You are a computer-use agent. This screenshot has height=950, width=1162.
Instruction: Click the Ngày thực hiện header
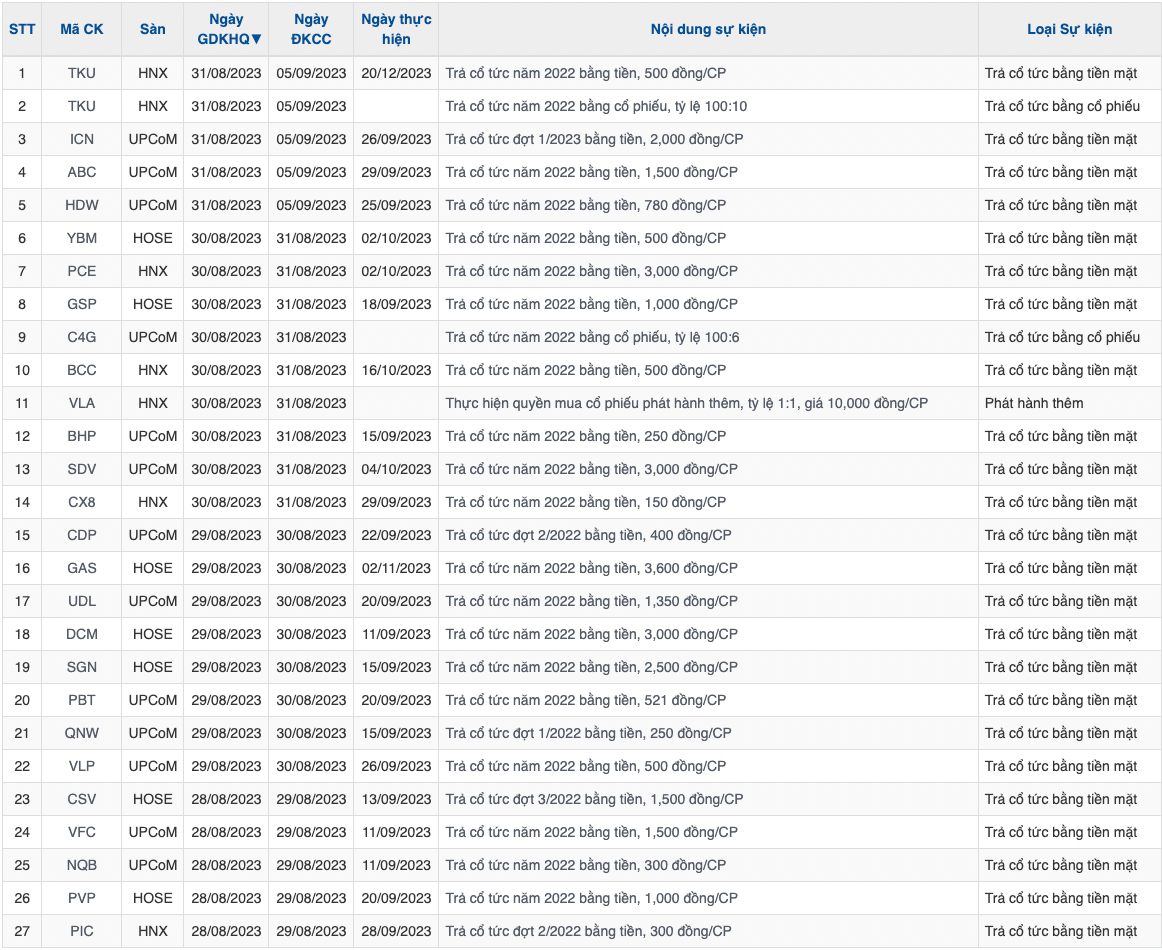(x=396, y=29)
